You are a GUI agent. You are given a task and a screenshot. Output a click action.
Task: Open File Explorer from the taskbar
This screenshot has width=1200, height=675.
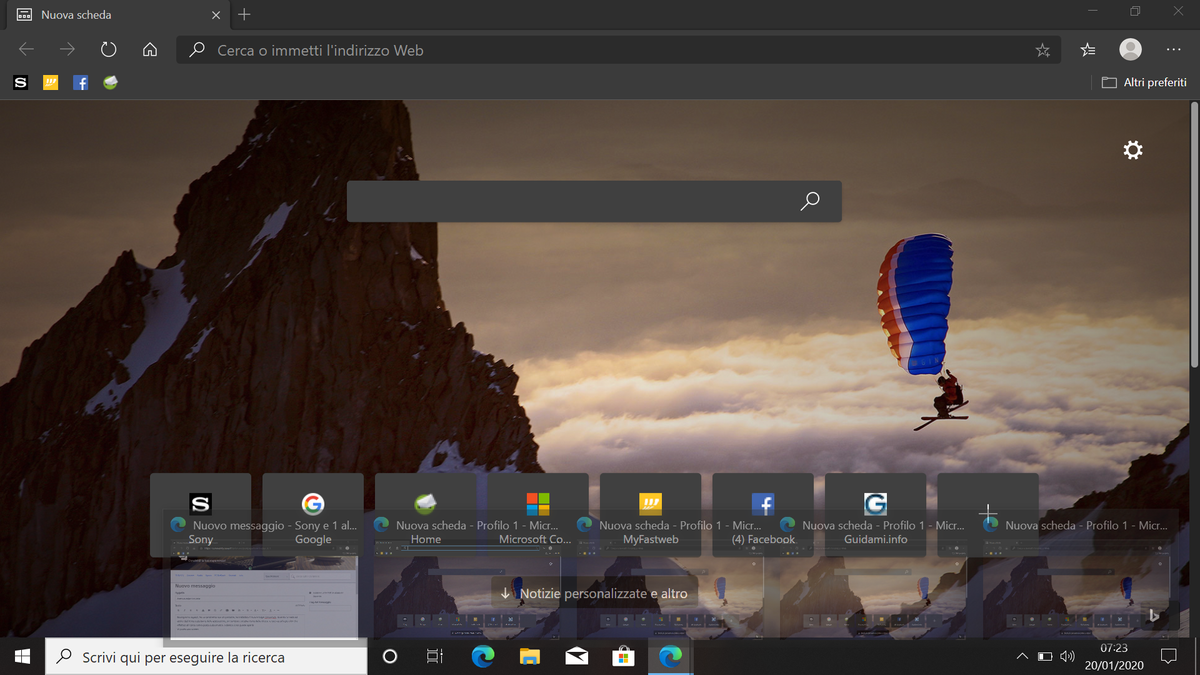pos(529,656)
